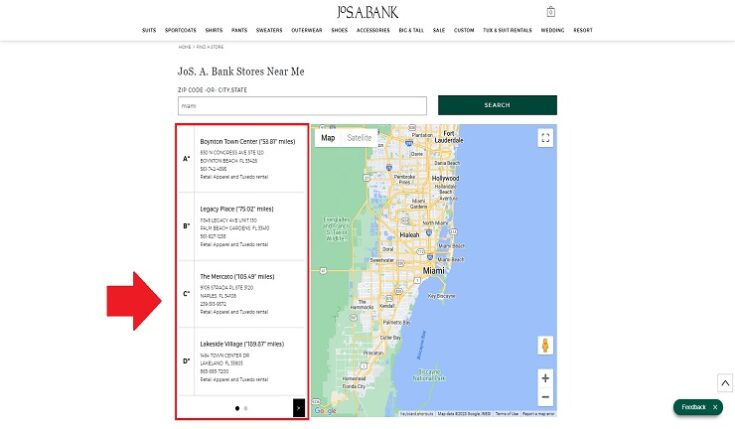This screenshot has height=429, width=735.
Task: Select Boynton Town Center store
Action: [248, 142]
